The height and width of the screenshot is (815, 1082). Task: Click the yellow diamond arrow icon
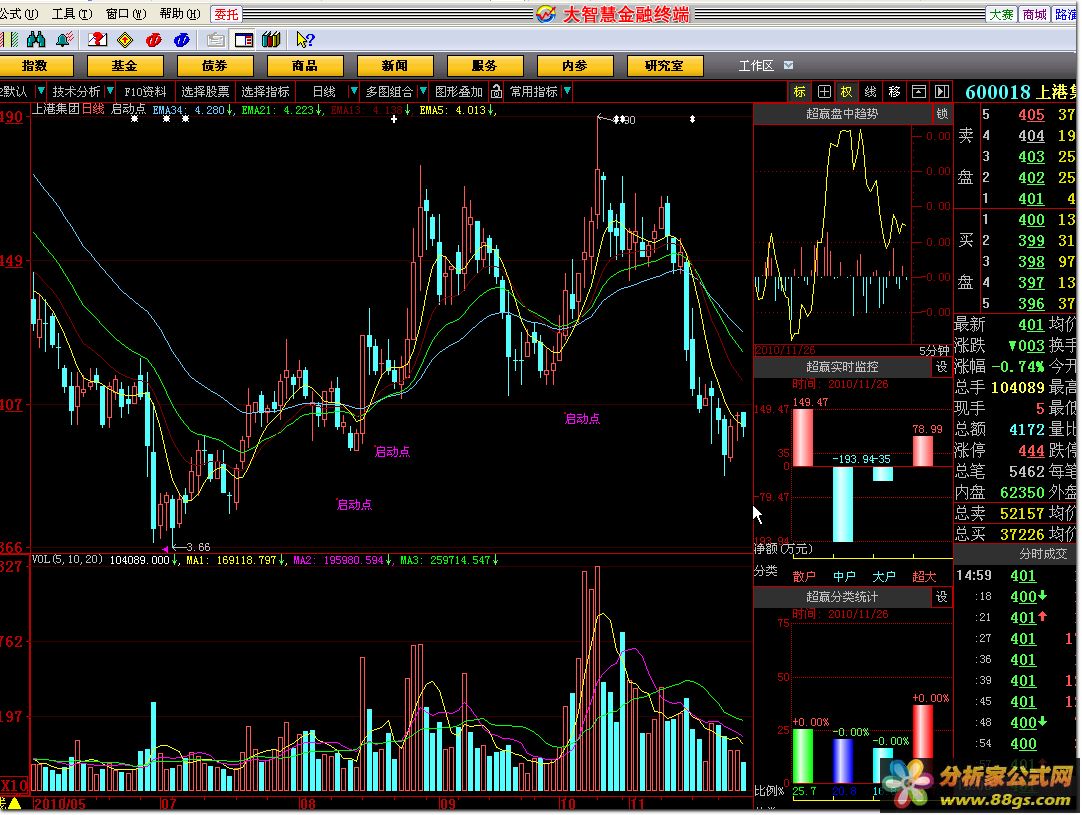point(125,39)
